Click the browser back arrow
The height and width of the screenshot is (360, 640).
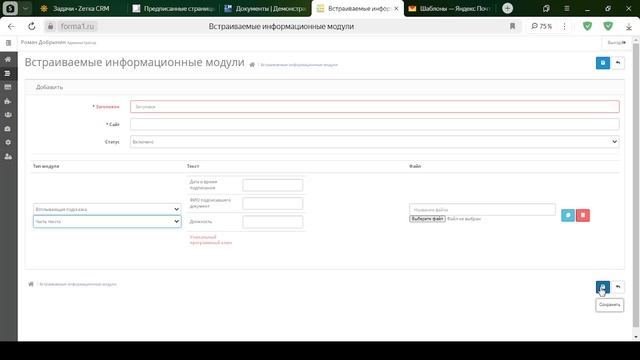pos(11,27)
